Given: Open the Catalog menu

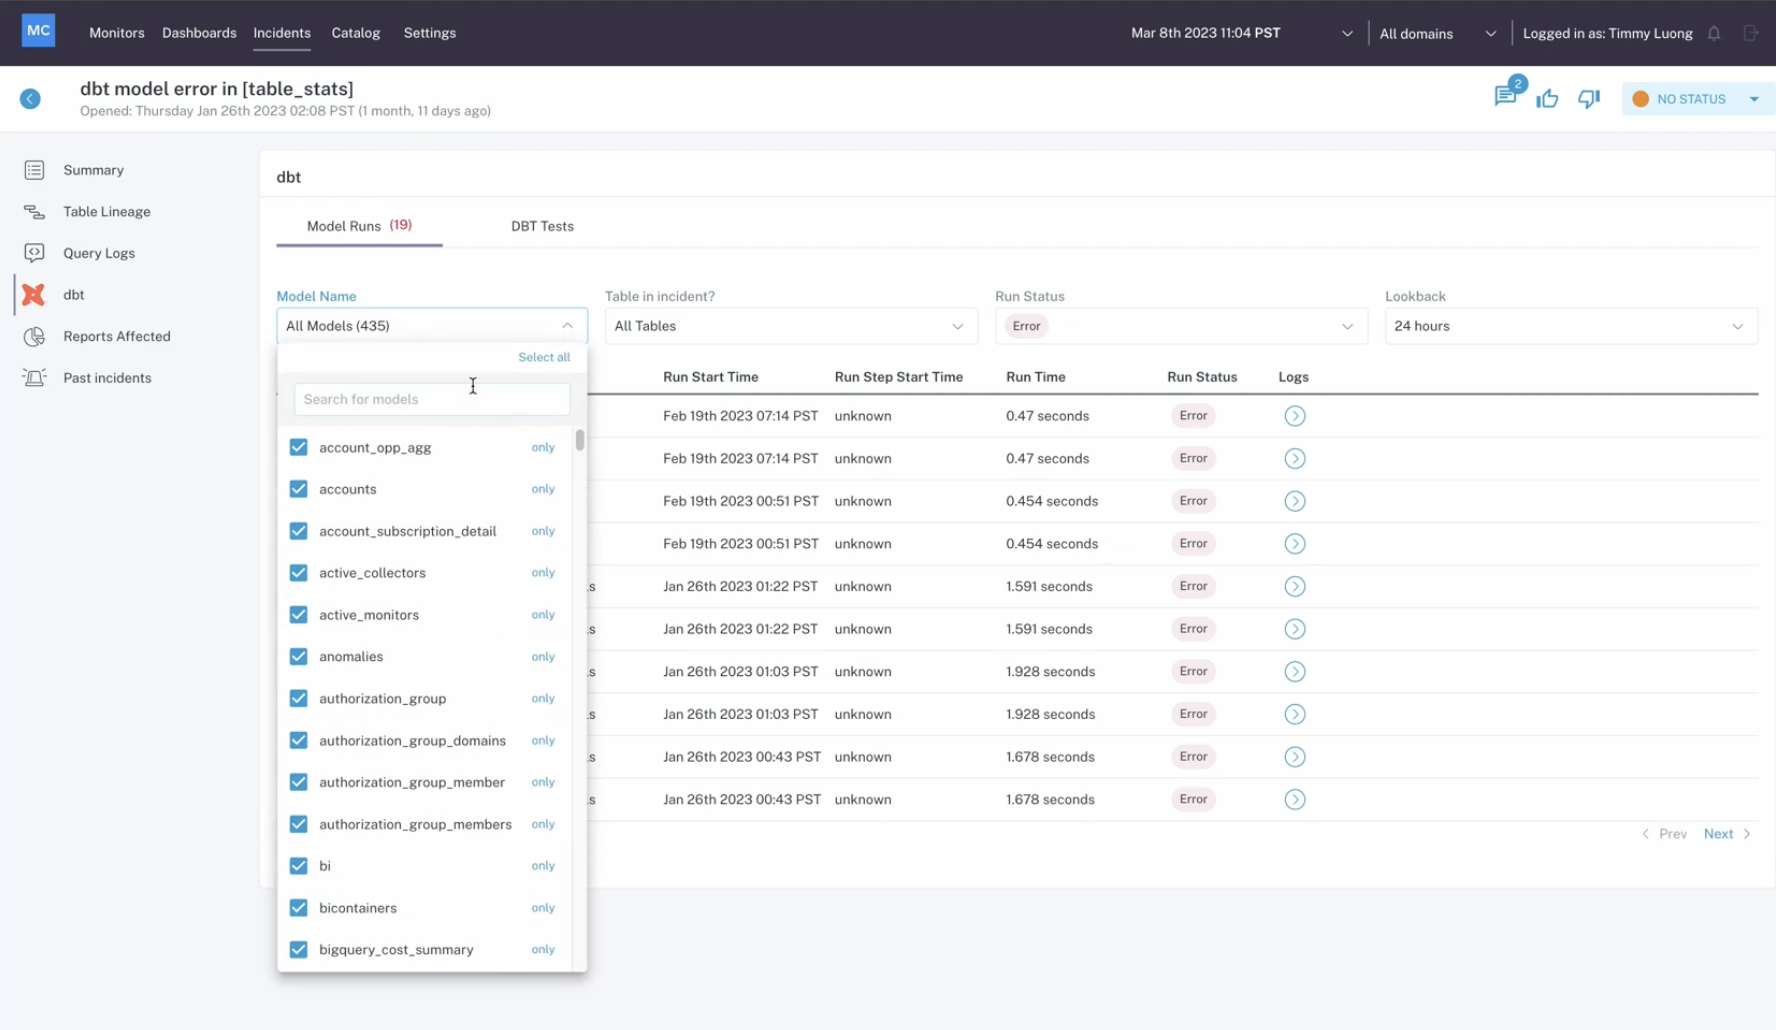Looking at the screenshot, I should pyautogui.click(x=356, y=33).
